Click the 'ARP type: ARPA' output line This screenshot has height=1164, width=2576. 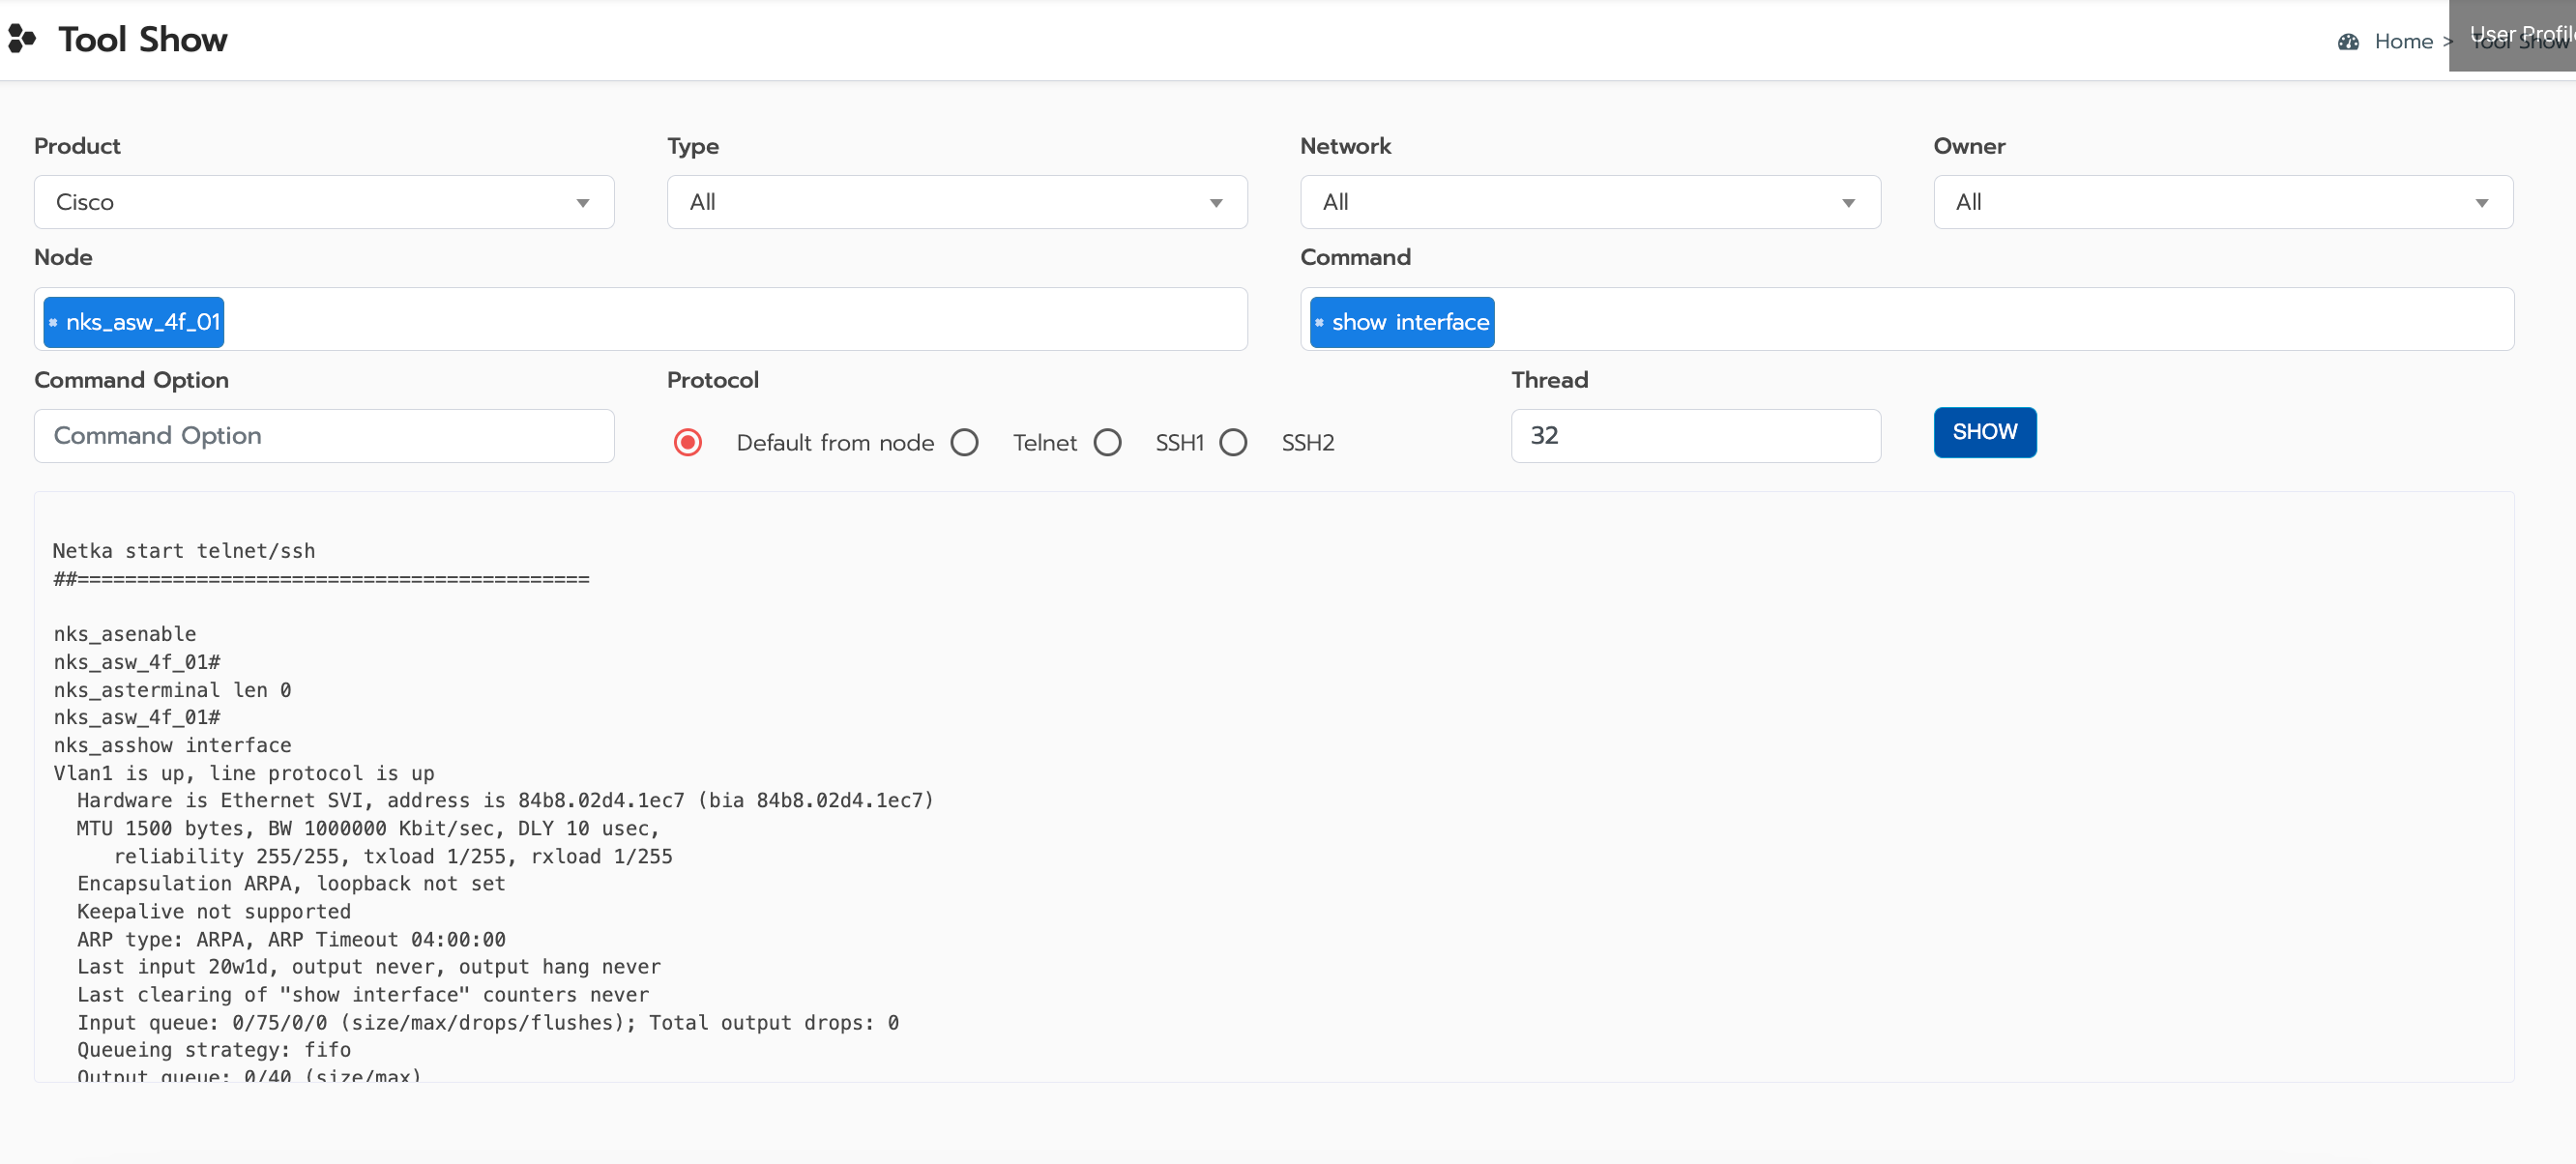pos(291,939)
